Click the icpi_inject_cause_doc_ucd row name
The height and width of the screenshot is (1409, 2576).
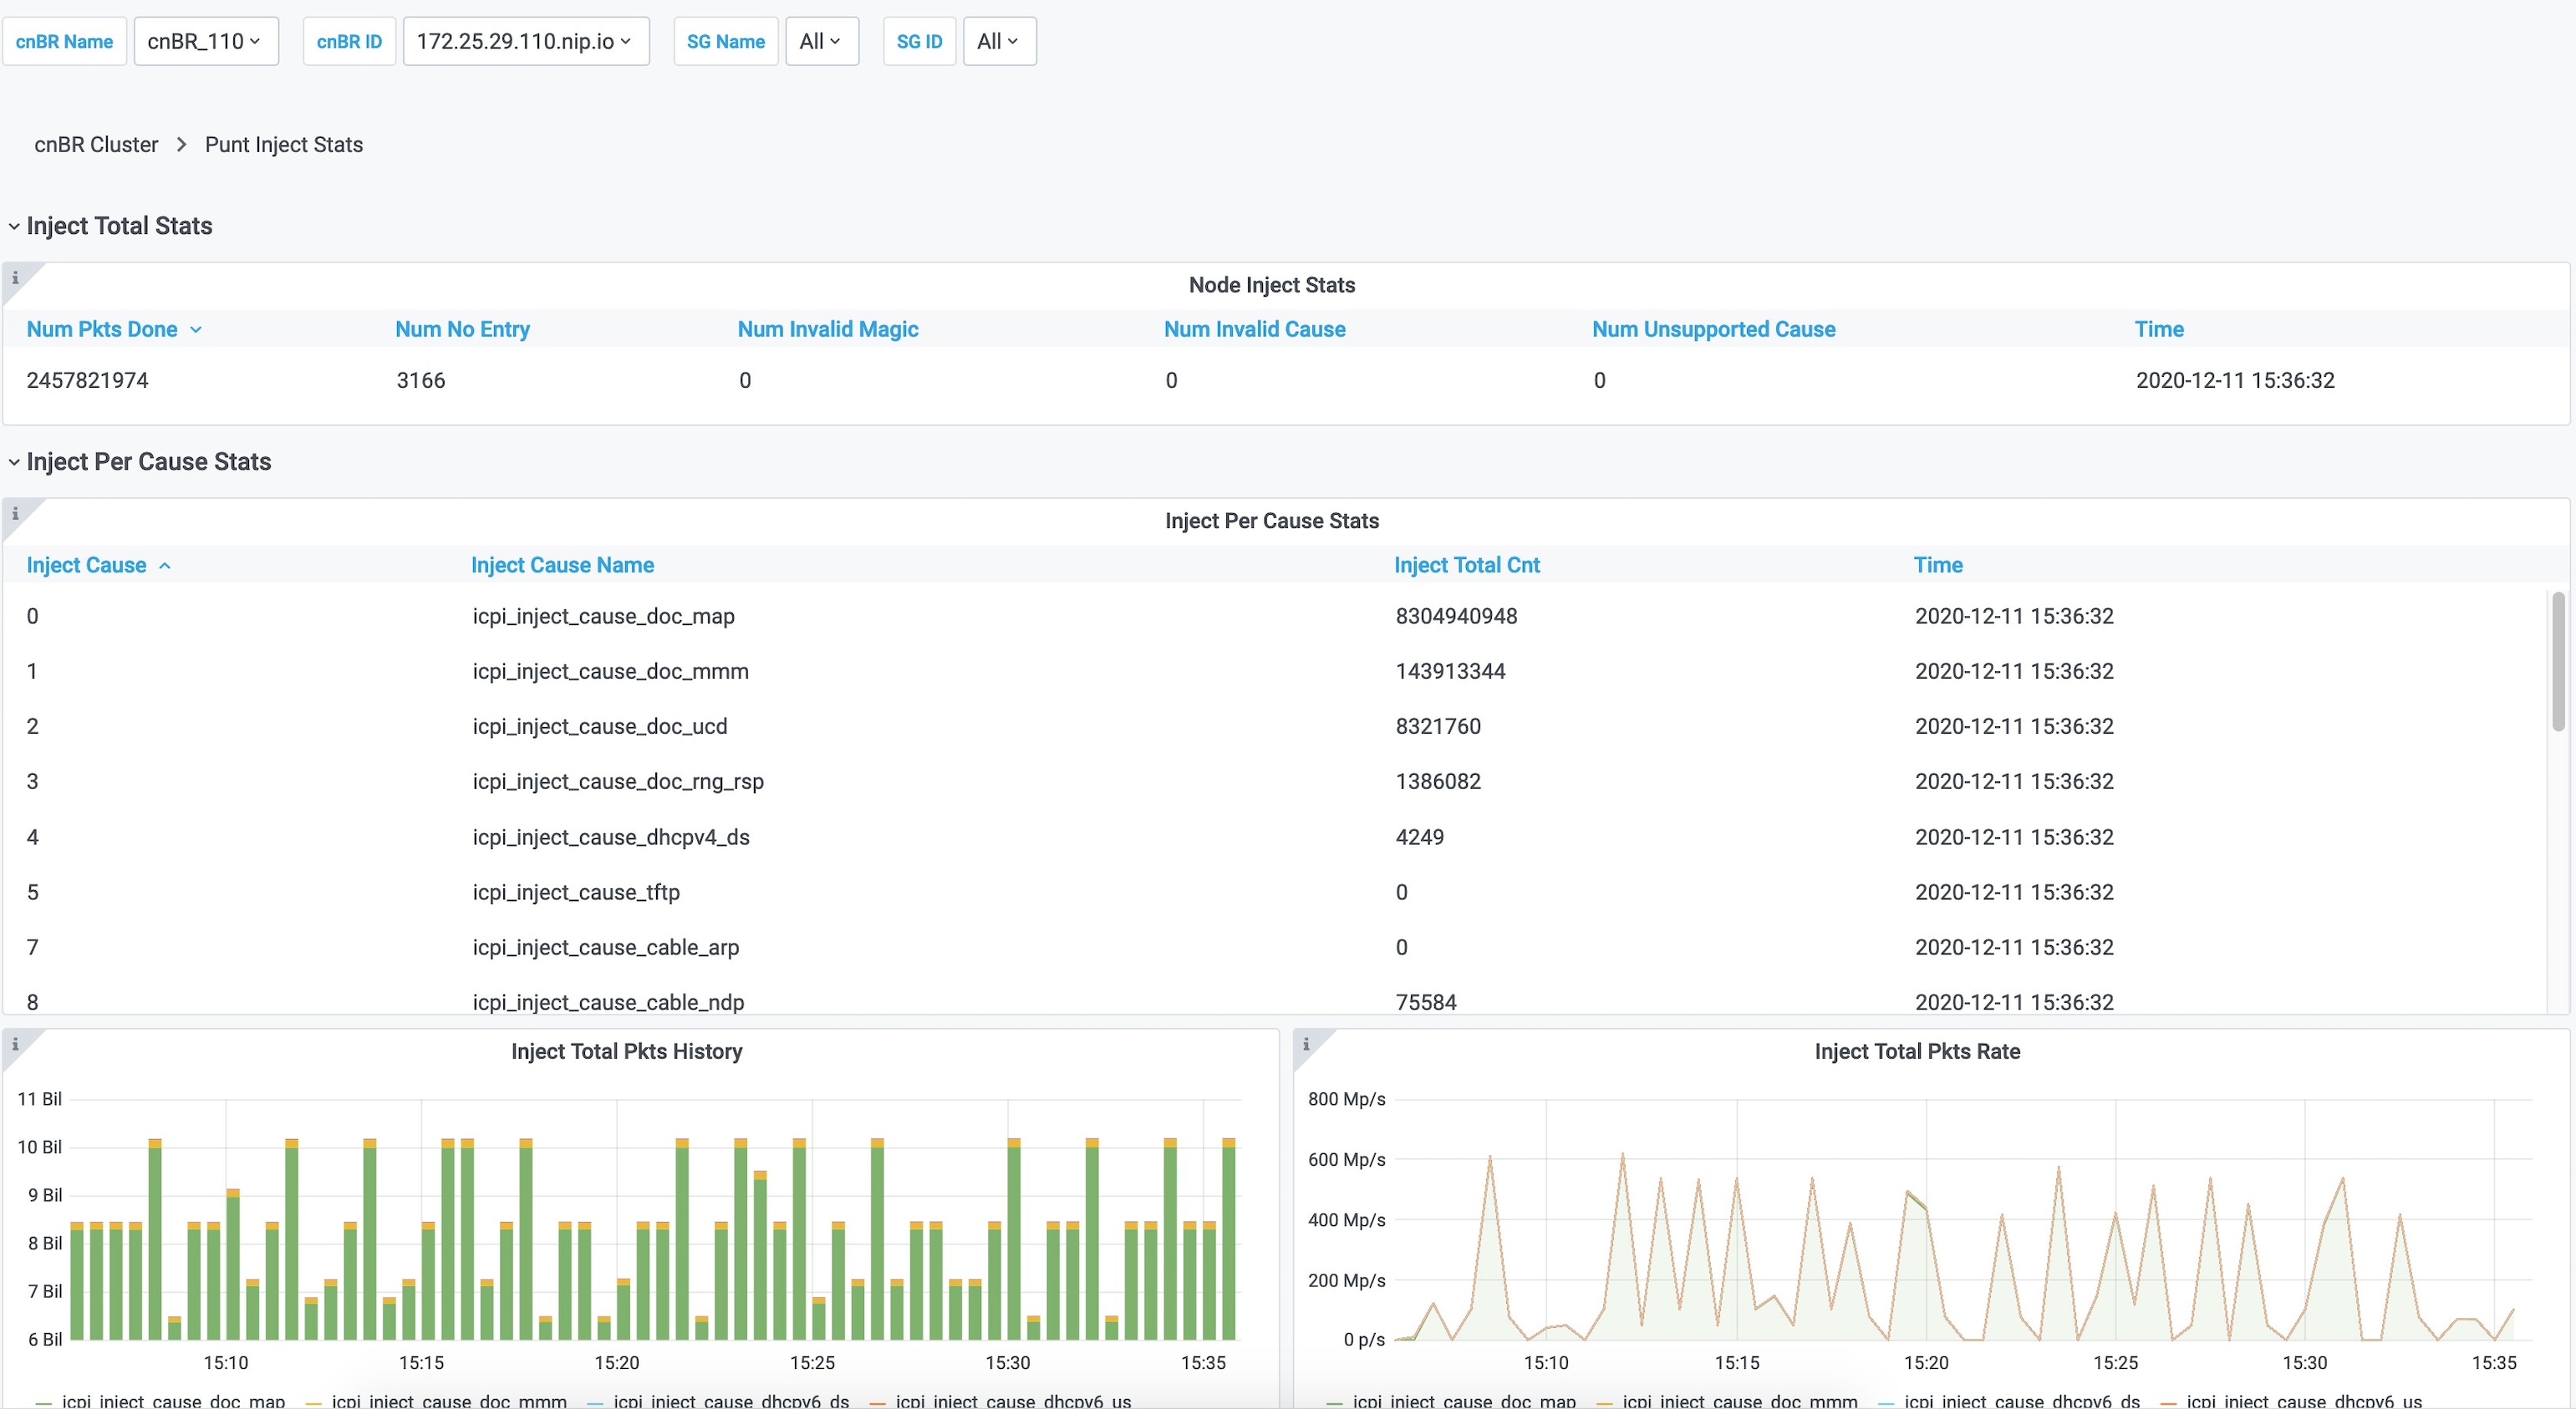[x=600, y=726]
